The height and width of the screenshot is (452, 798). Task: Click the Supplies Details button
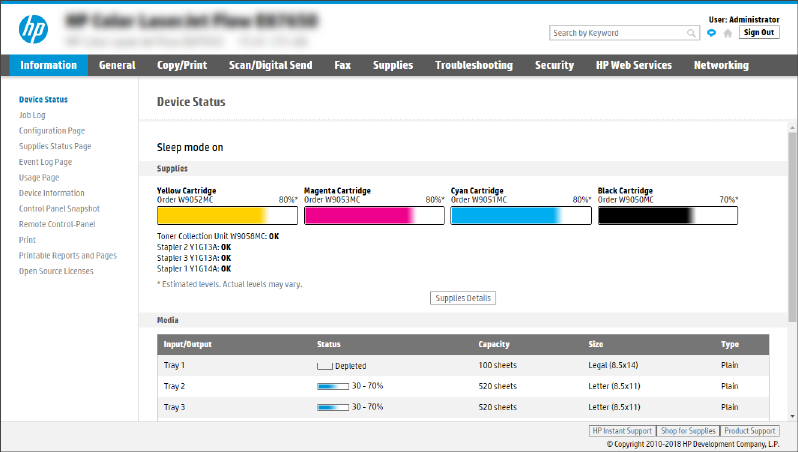tap(463, 298)
